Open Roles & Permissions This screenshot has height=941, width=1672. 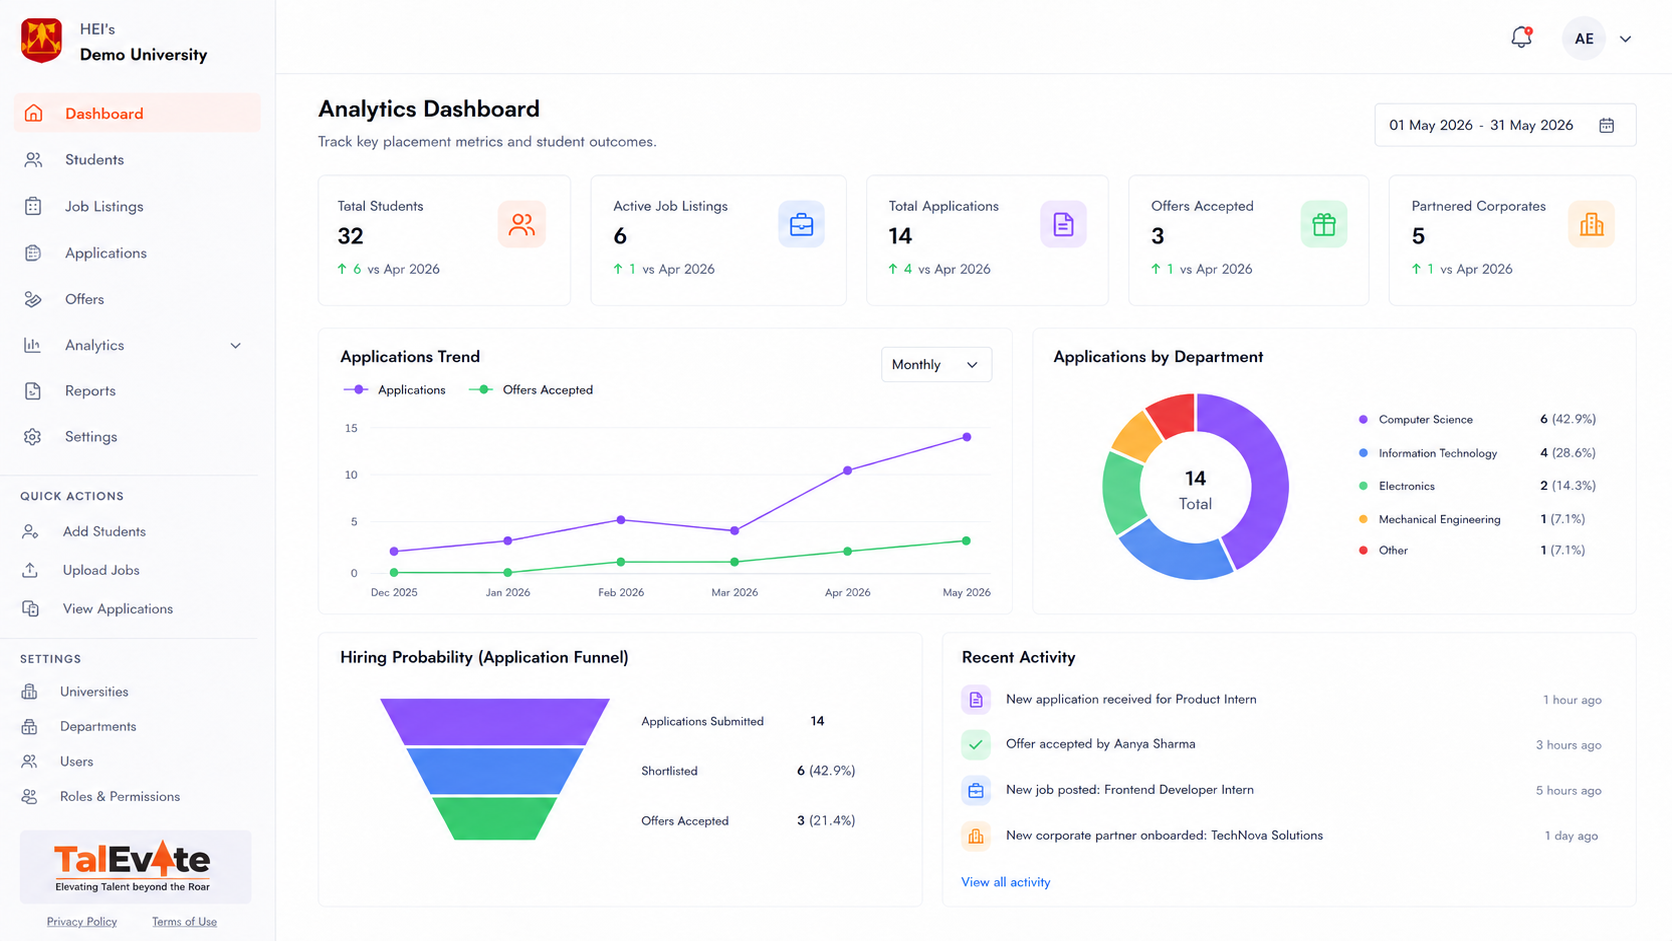(120, 797)
